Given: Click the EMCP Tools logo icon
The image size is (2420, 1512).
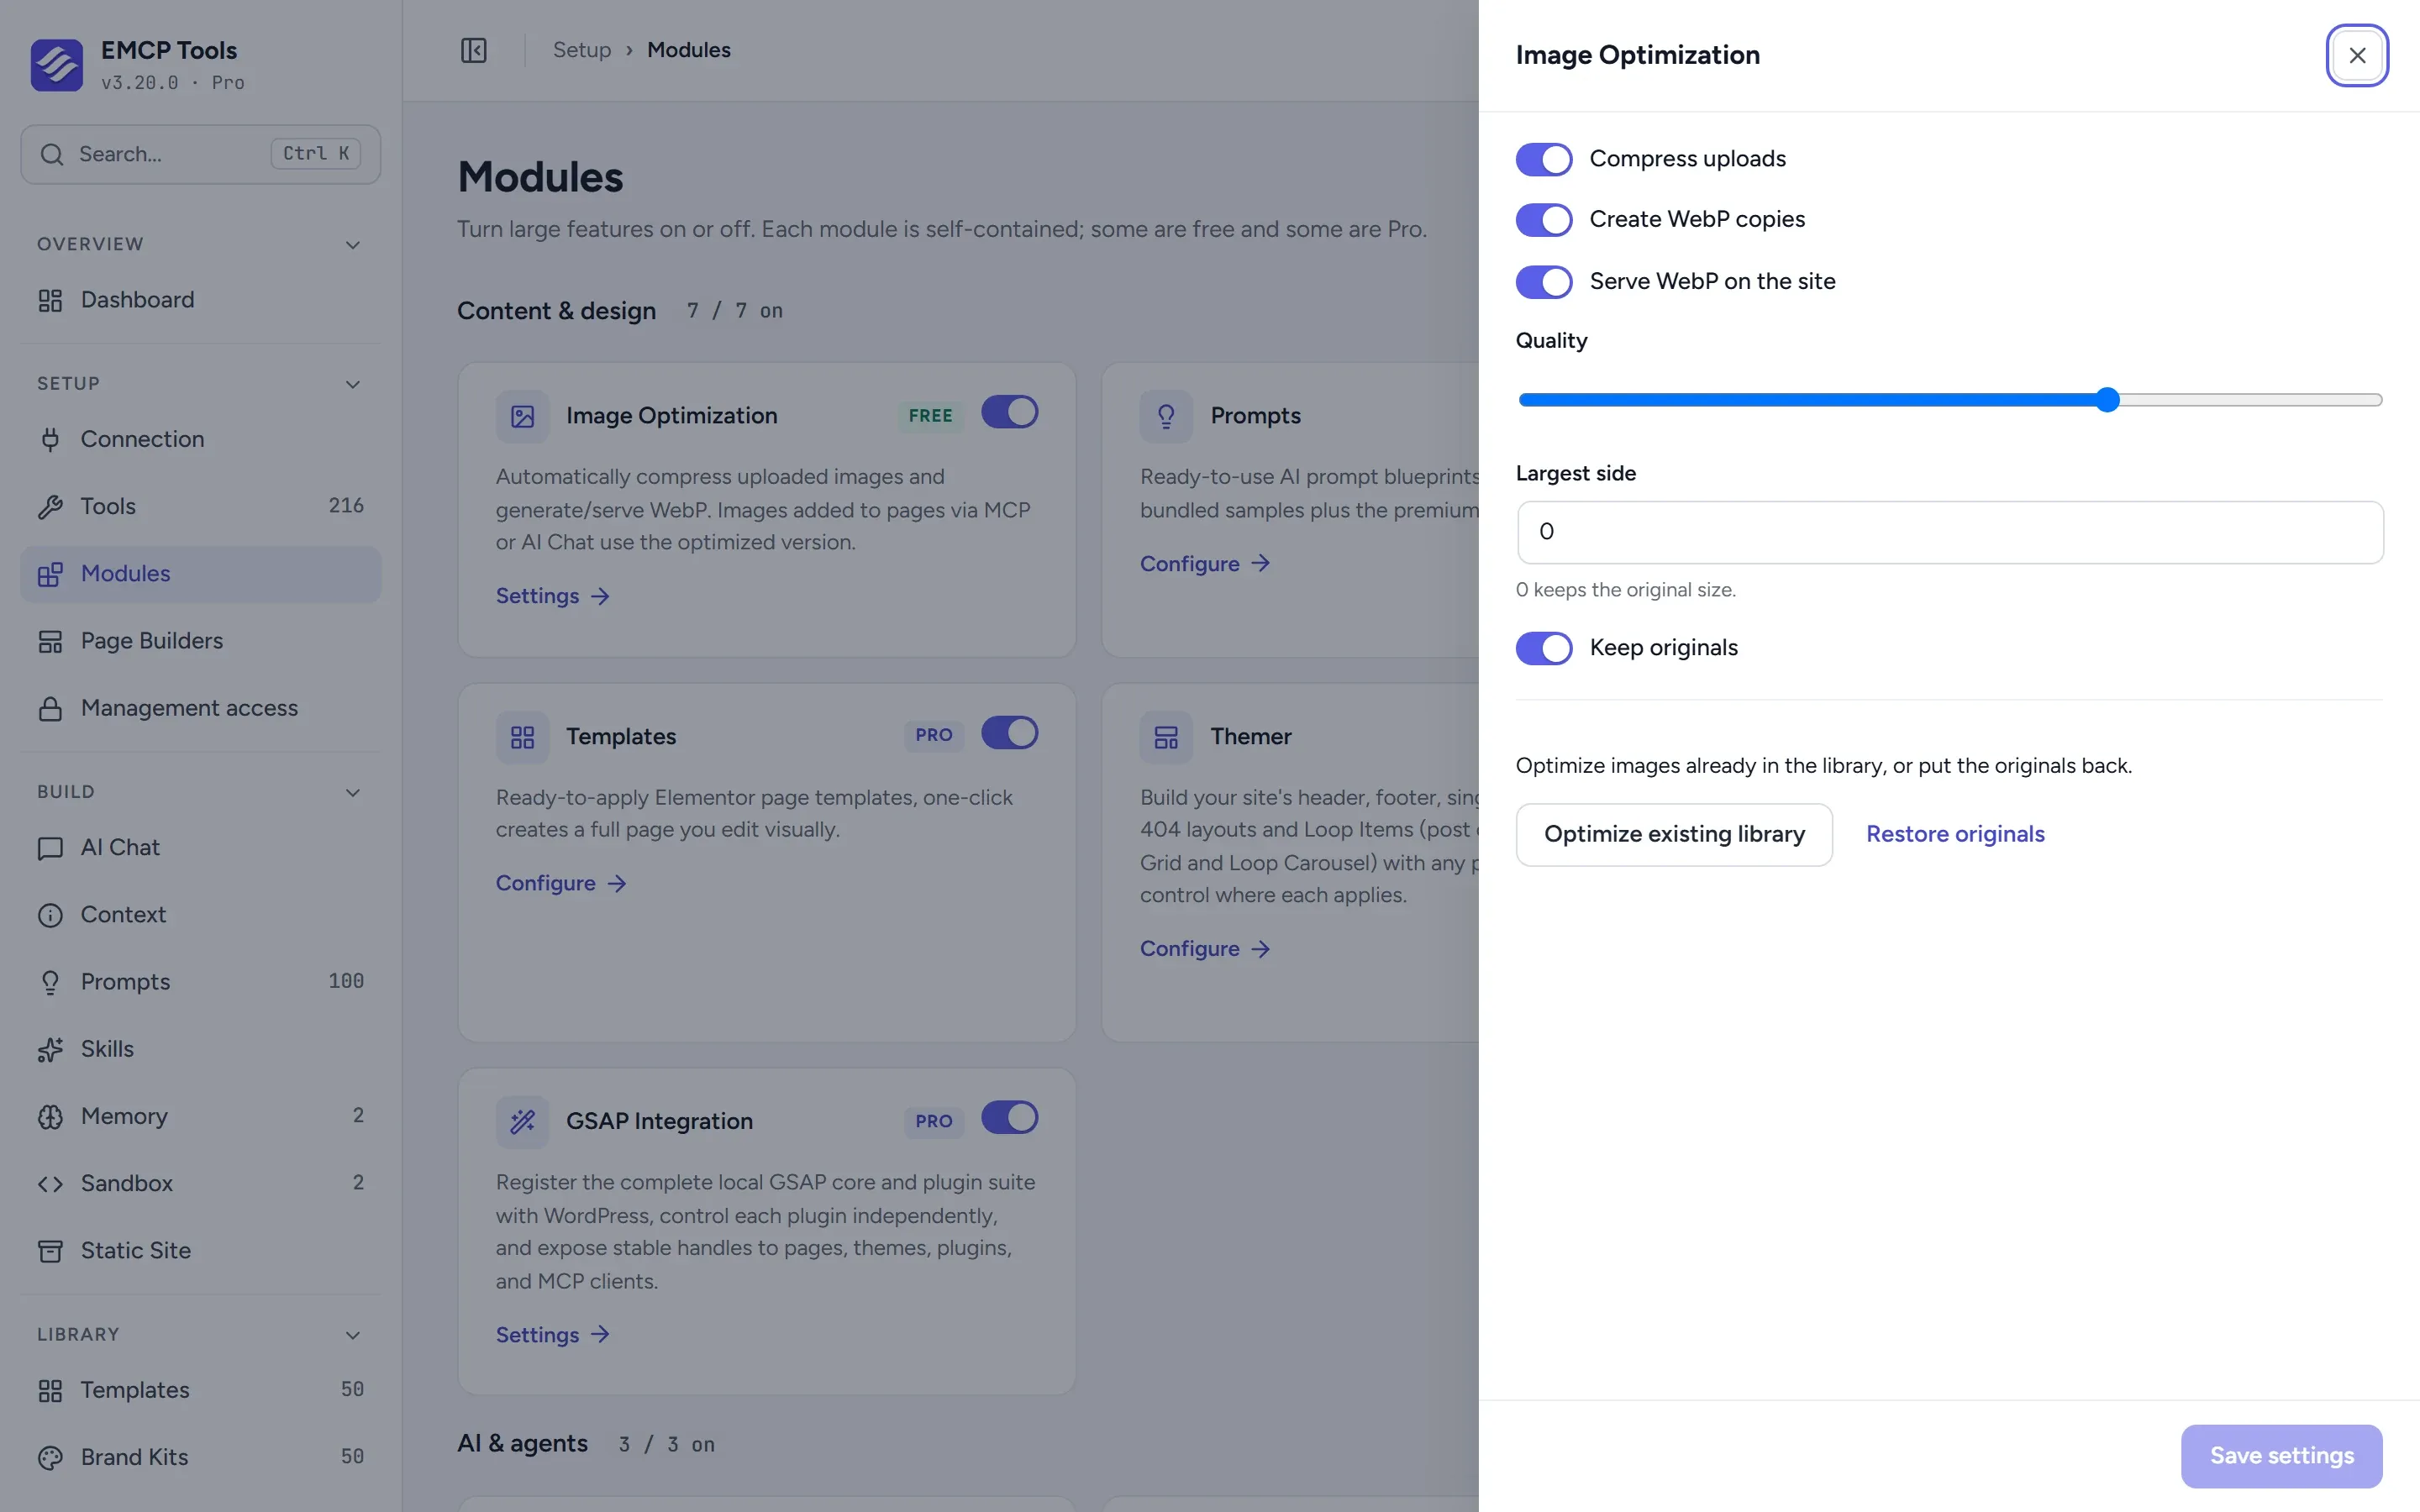Looking at the screenshot, I should tap(56, 64).
